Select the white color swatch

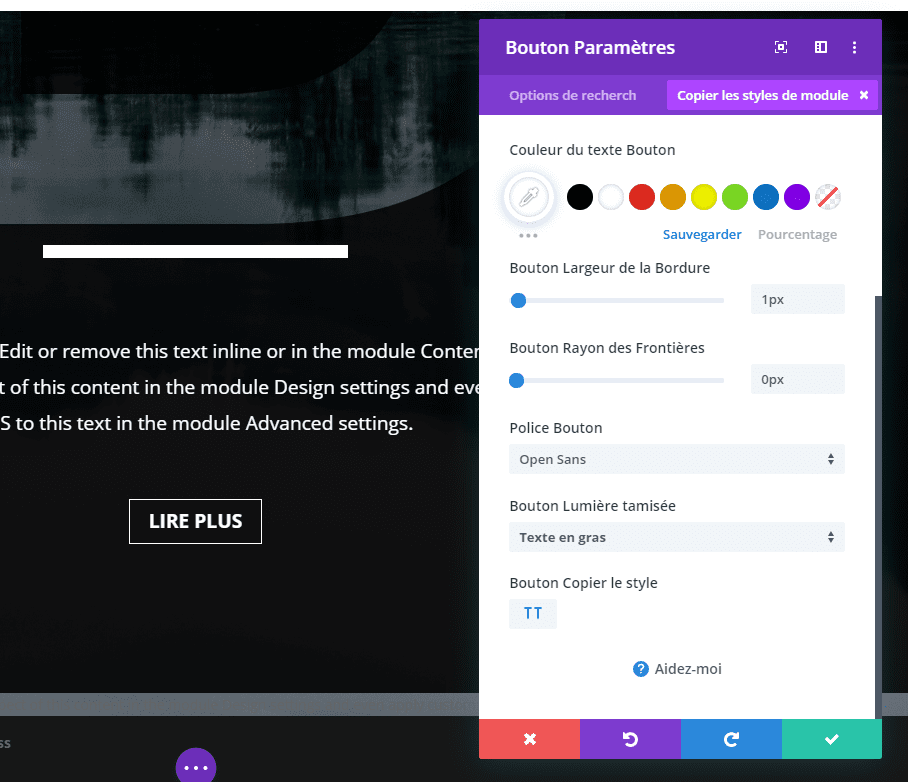pyautogui.click(x=611, y=197)
